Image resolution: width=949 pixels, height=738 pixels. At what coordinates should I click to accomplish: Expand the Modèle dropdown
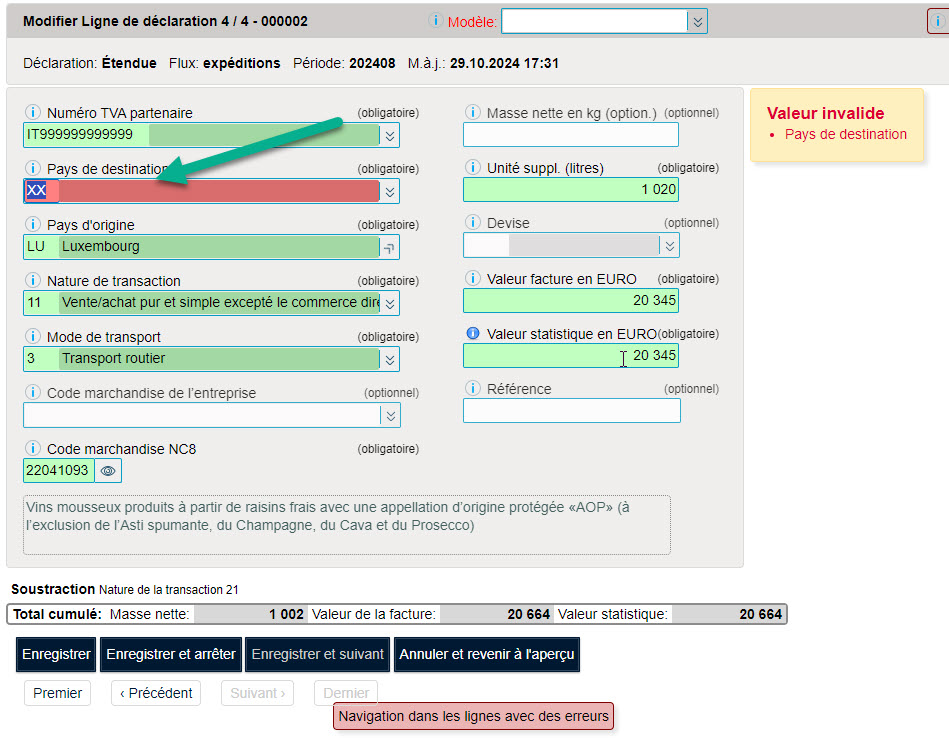[x=698, y=22]
